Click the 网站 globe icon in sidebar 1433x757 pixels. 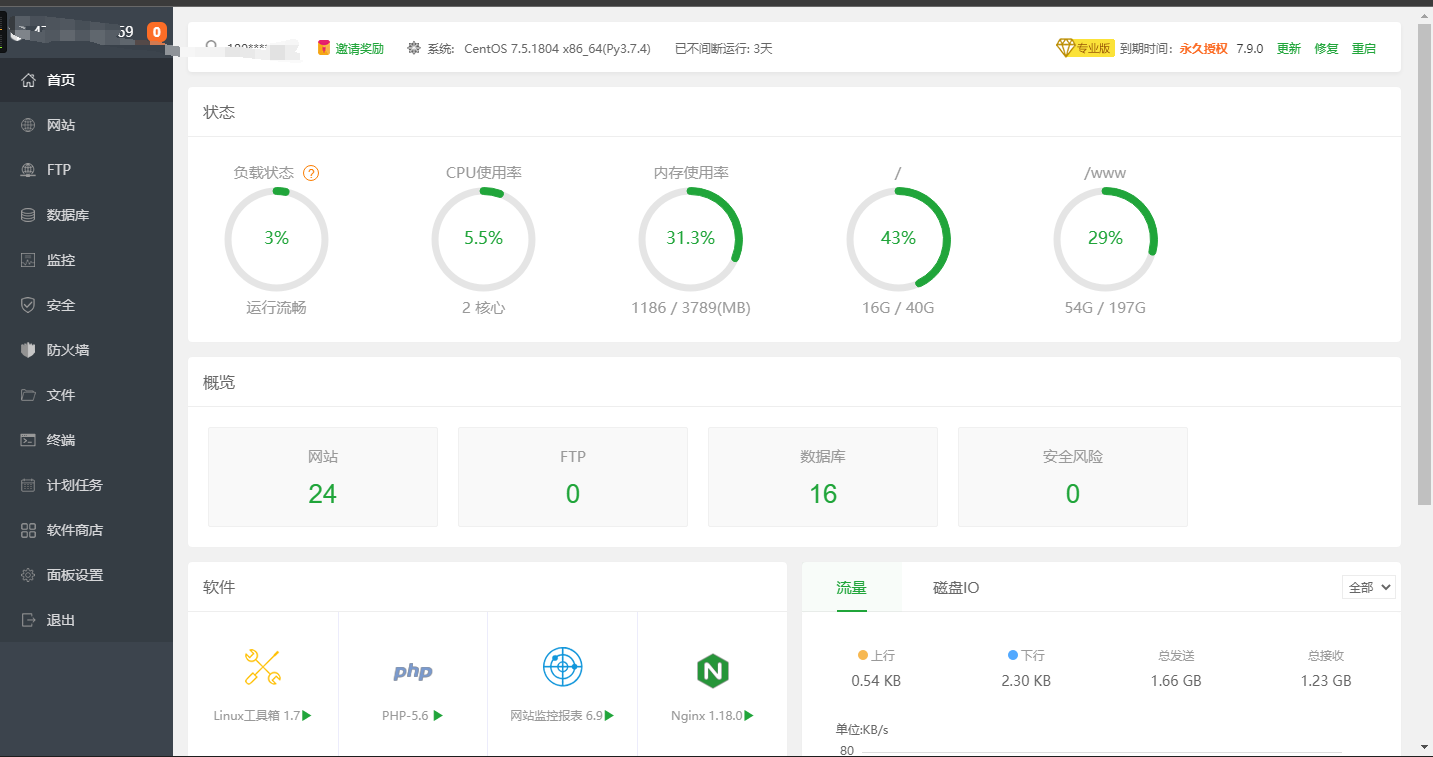[28, 125]
